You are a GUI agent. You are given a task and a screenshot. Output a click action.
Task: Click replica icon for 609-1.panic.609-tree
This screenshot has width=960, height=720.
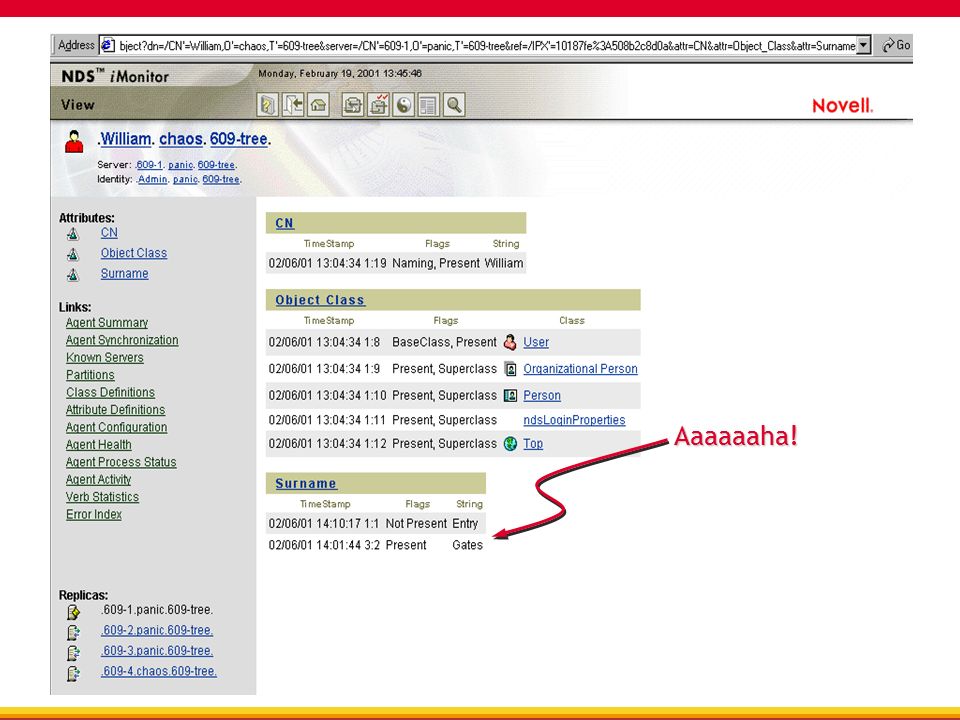tap(73, 612)
